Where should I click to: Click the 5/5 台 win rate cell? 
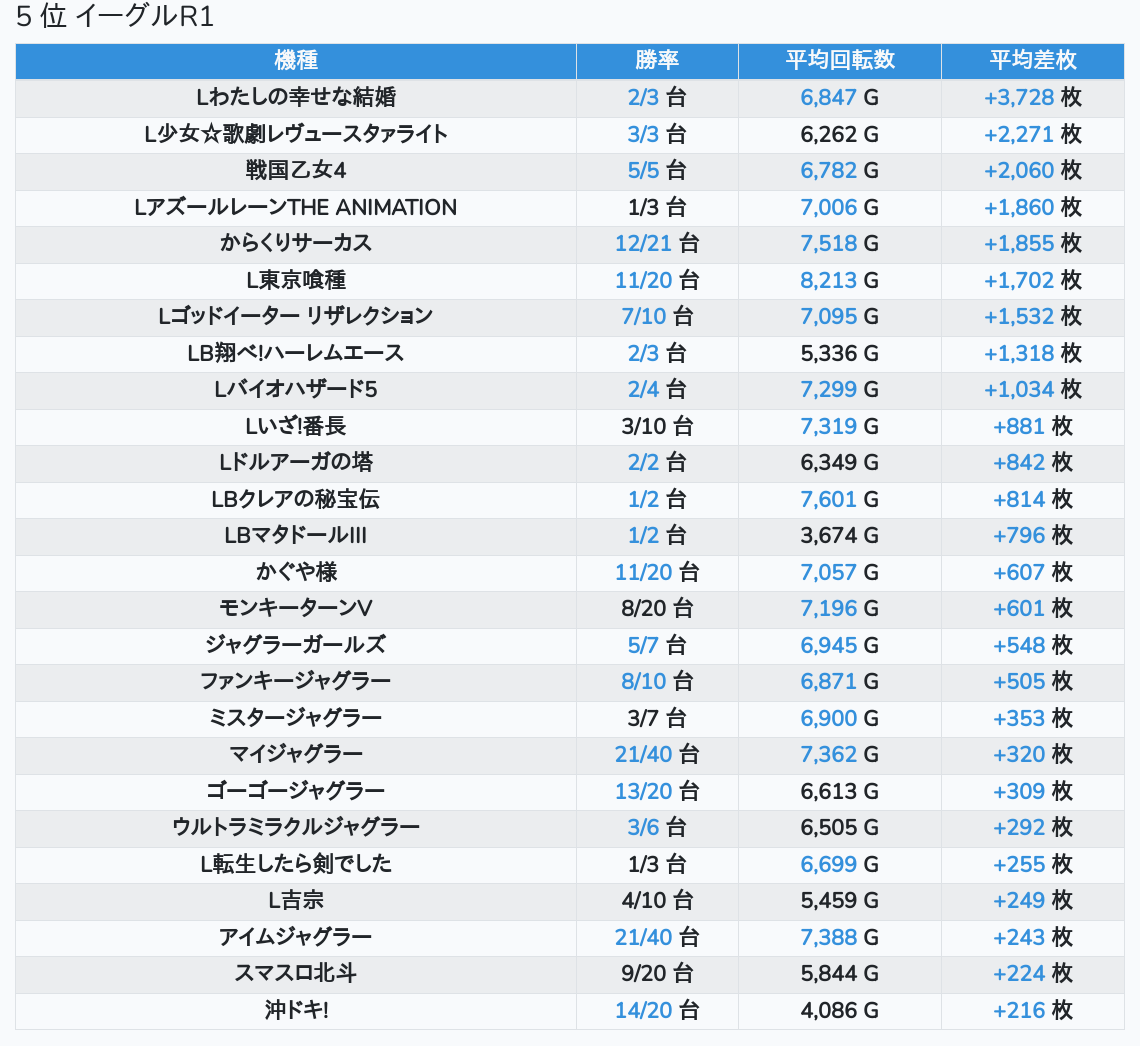(x=657, y=171)
